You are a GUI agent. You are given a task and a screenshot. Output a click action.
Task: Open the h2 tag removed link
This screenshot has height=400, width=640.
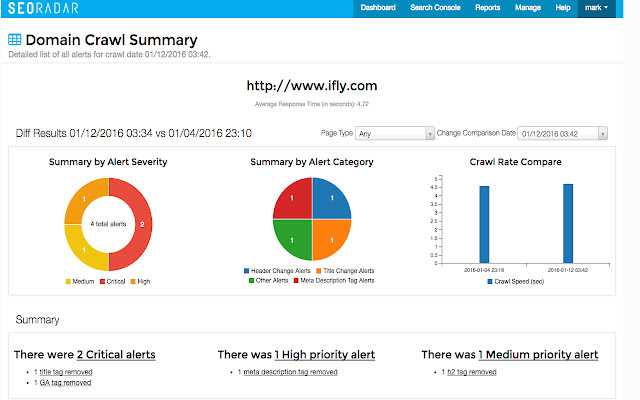point(472,372)
